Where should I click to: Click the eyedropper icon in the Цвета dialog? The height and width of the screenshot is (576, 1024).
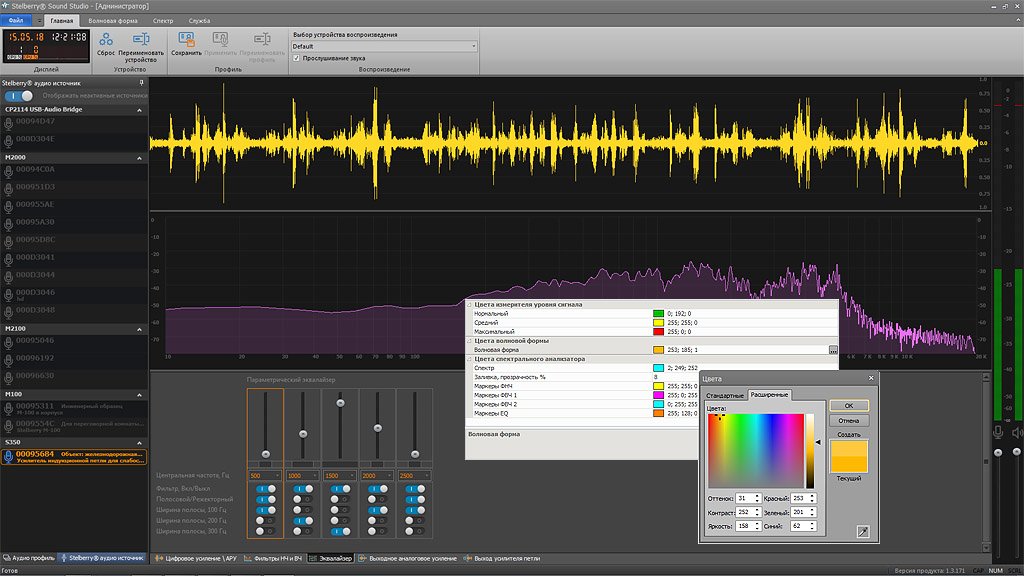tap(863, 530)
